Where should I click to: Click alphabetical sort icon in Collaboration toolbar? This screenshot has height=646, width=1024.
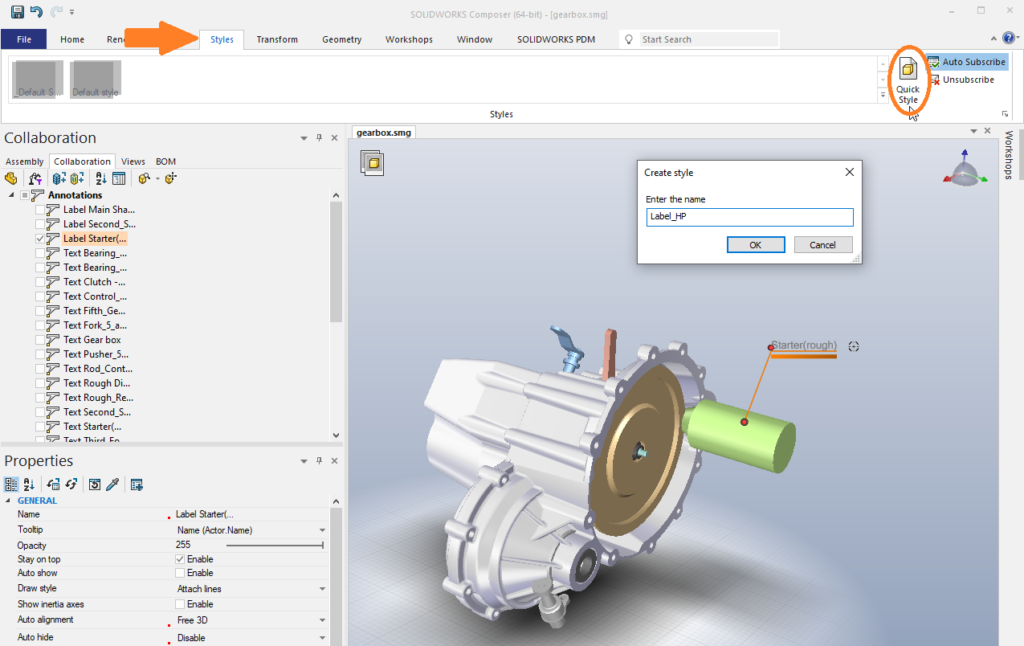click(101, 178)
